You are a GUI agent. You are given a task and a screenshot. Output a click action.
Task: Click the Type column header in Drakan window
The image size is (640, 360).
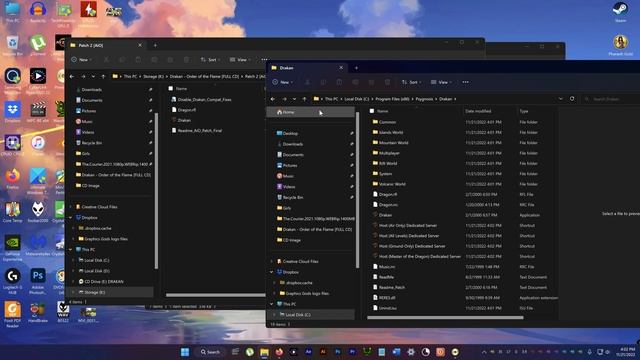[524, 111]
